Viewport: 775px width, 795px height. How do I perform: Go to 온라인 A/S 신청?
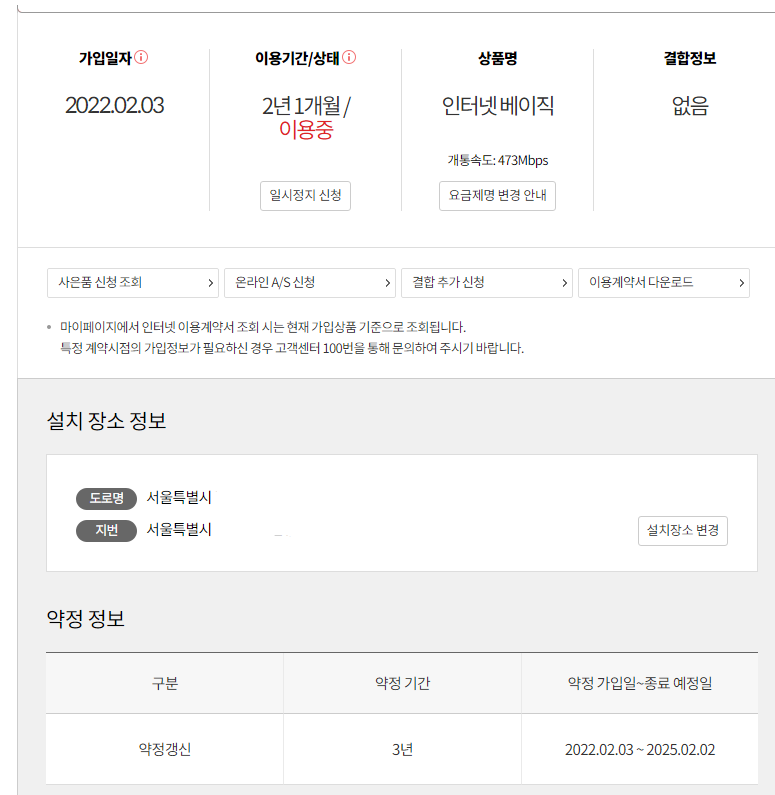310,283
